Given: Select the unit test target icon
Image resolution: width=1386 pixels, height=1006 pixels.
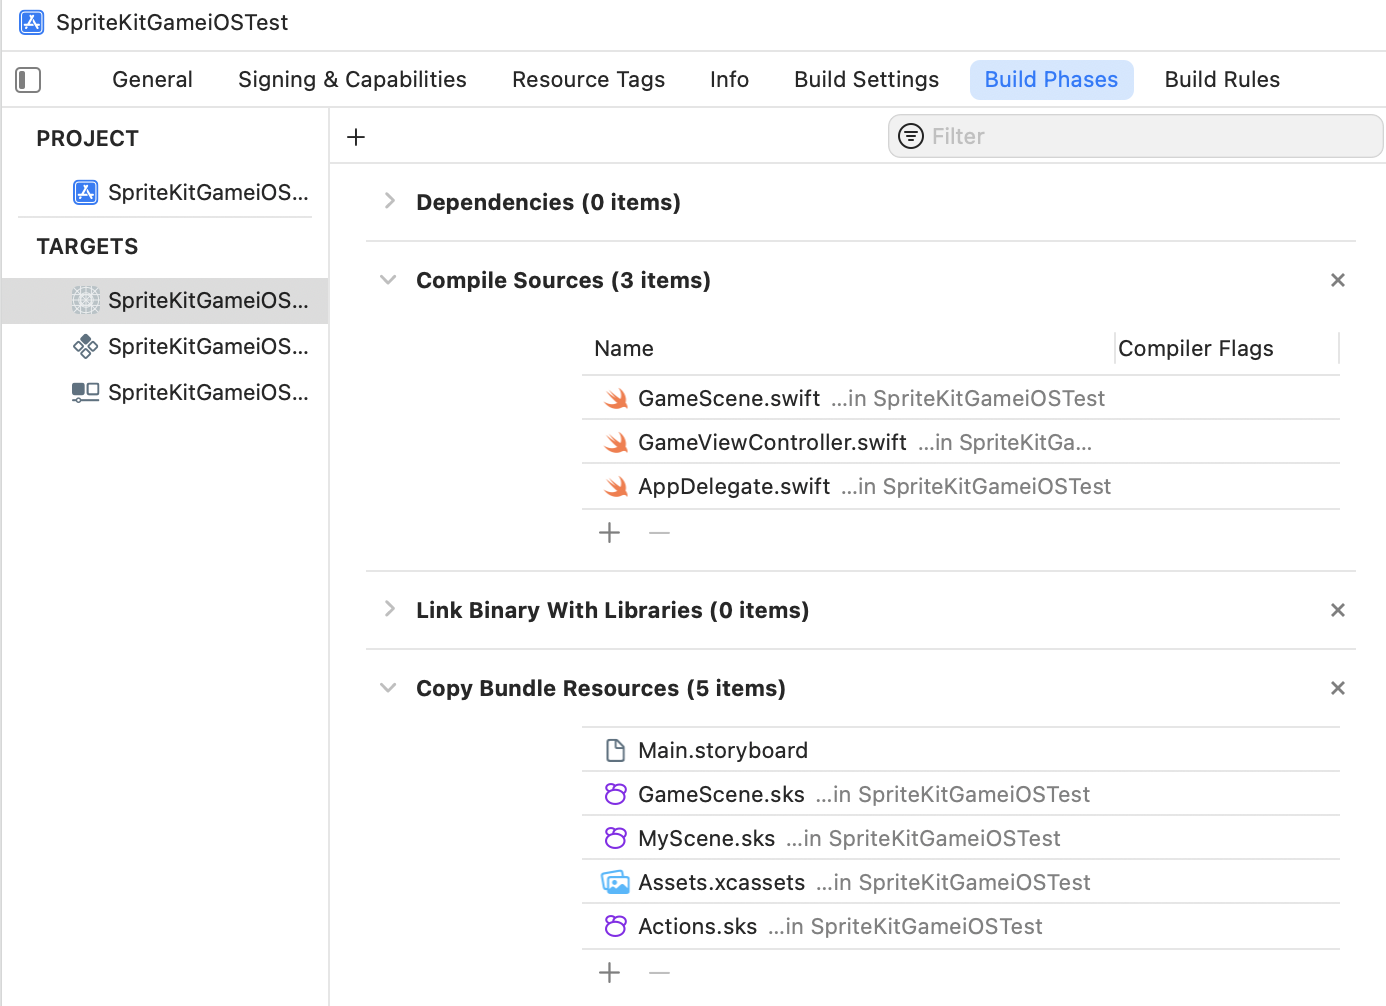Looking at the screenshot, I should (86, 346).
